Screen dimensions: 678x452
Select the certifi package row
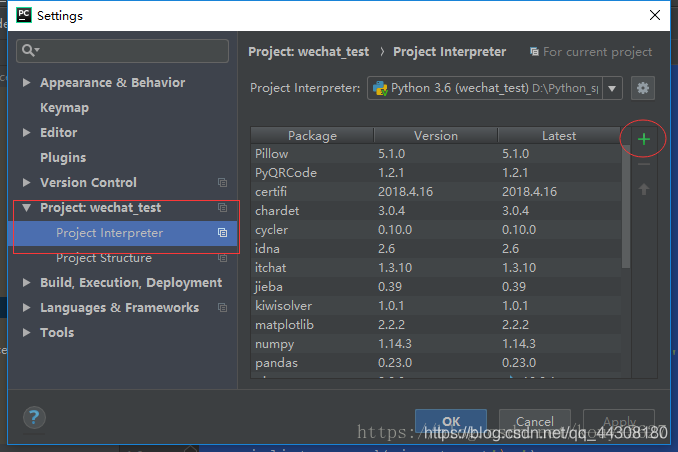coord(436,192)
